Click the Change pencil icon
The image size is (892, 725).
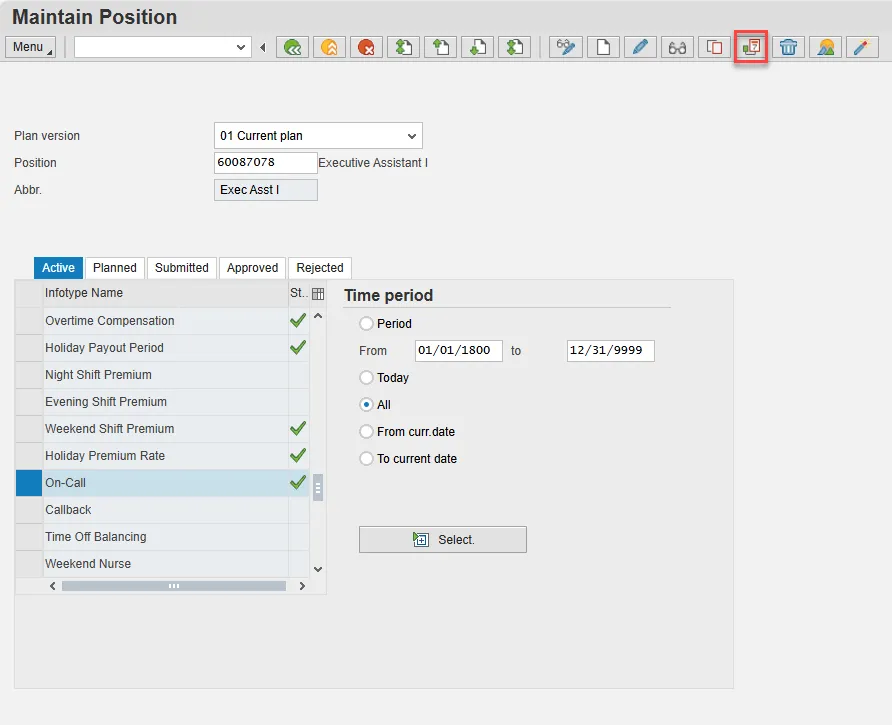pos(640,47)
